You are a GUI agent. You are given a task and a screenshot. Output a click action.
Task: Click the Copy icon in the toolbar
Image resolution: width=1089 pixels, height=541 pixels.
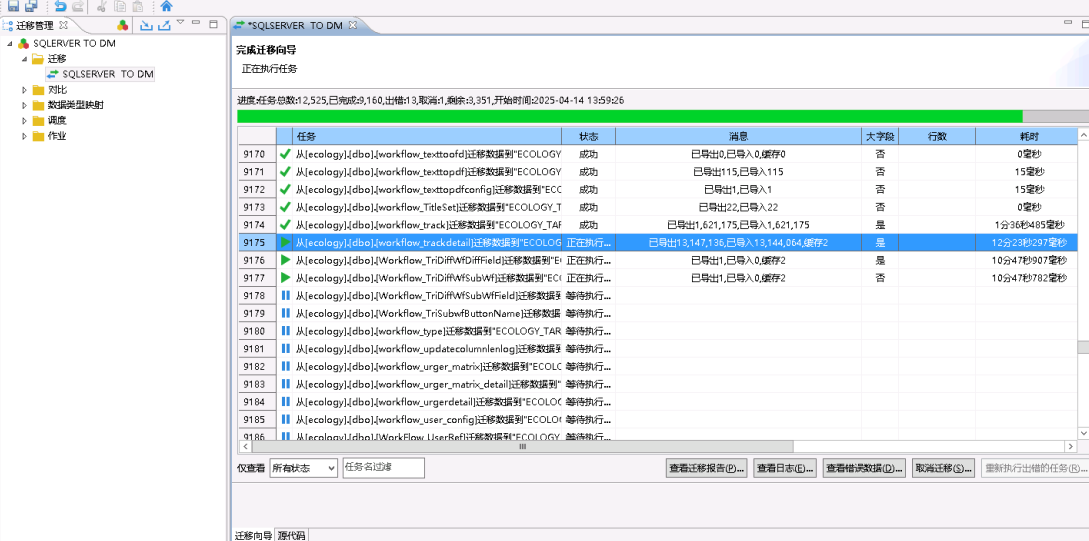tap(119, 6)
